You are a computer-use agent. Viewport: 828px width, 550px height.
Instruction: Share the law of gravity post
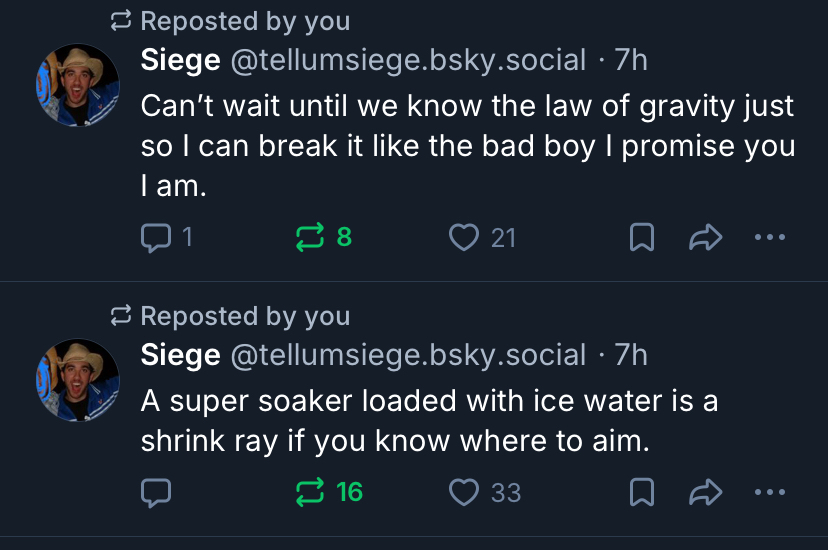(706, 237)
